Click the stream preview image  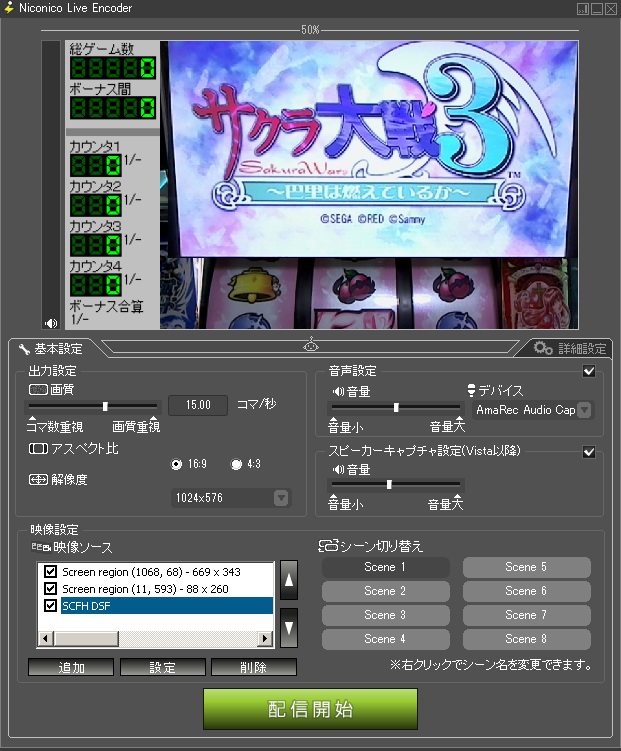coord(322,185)
